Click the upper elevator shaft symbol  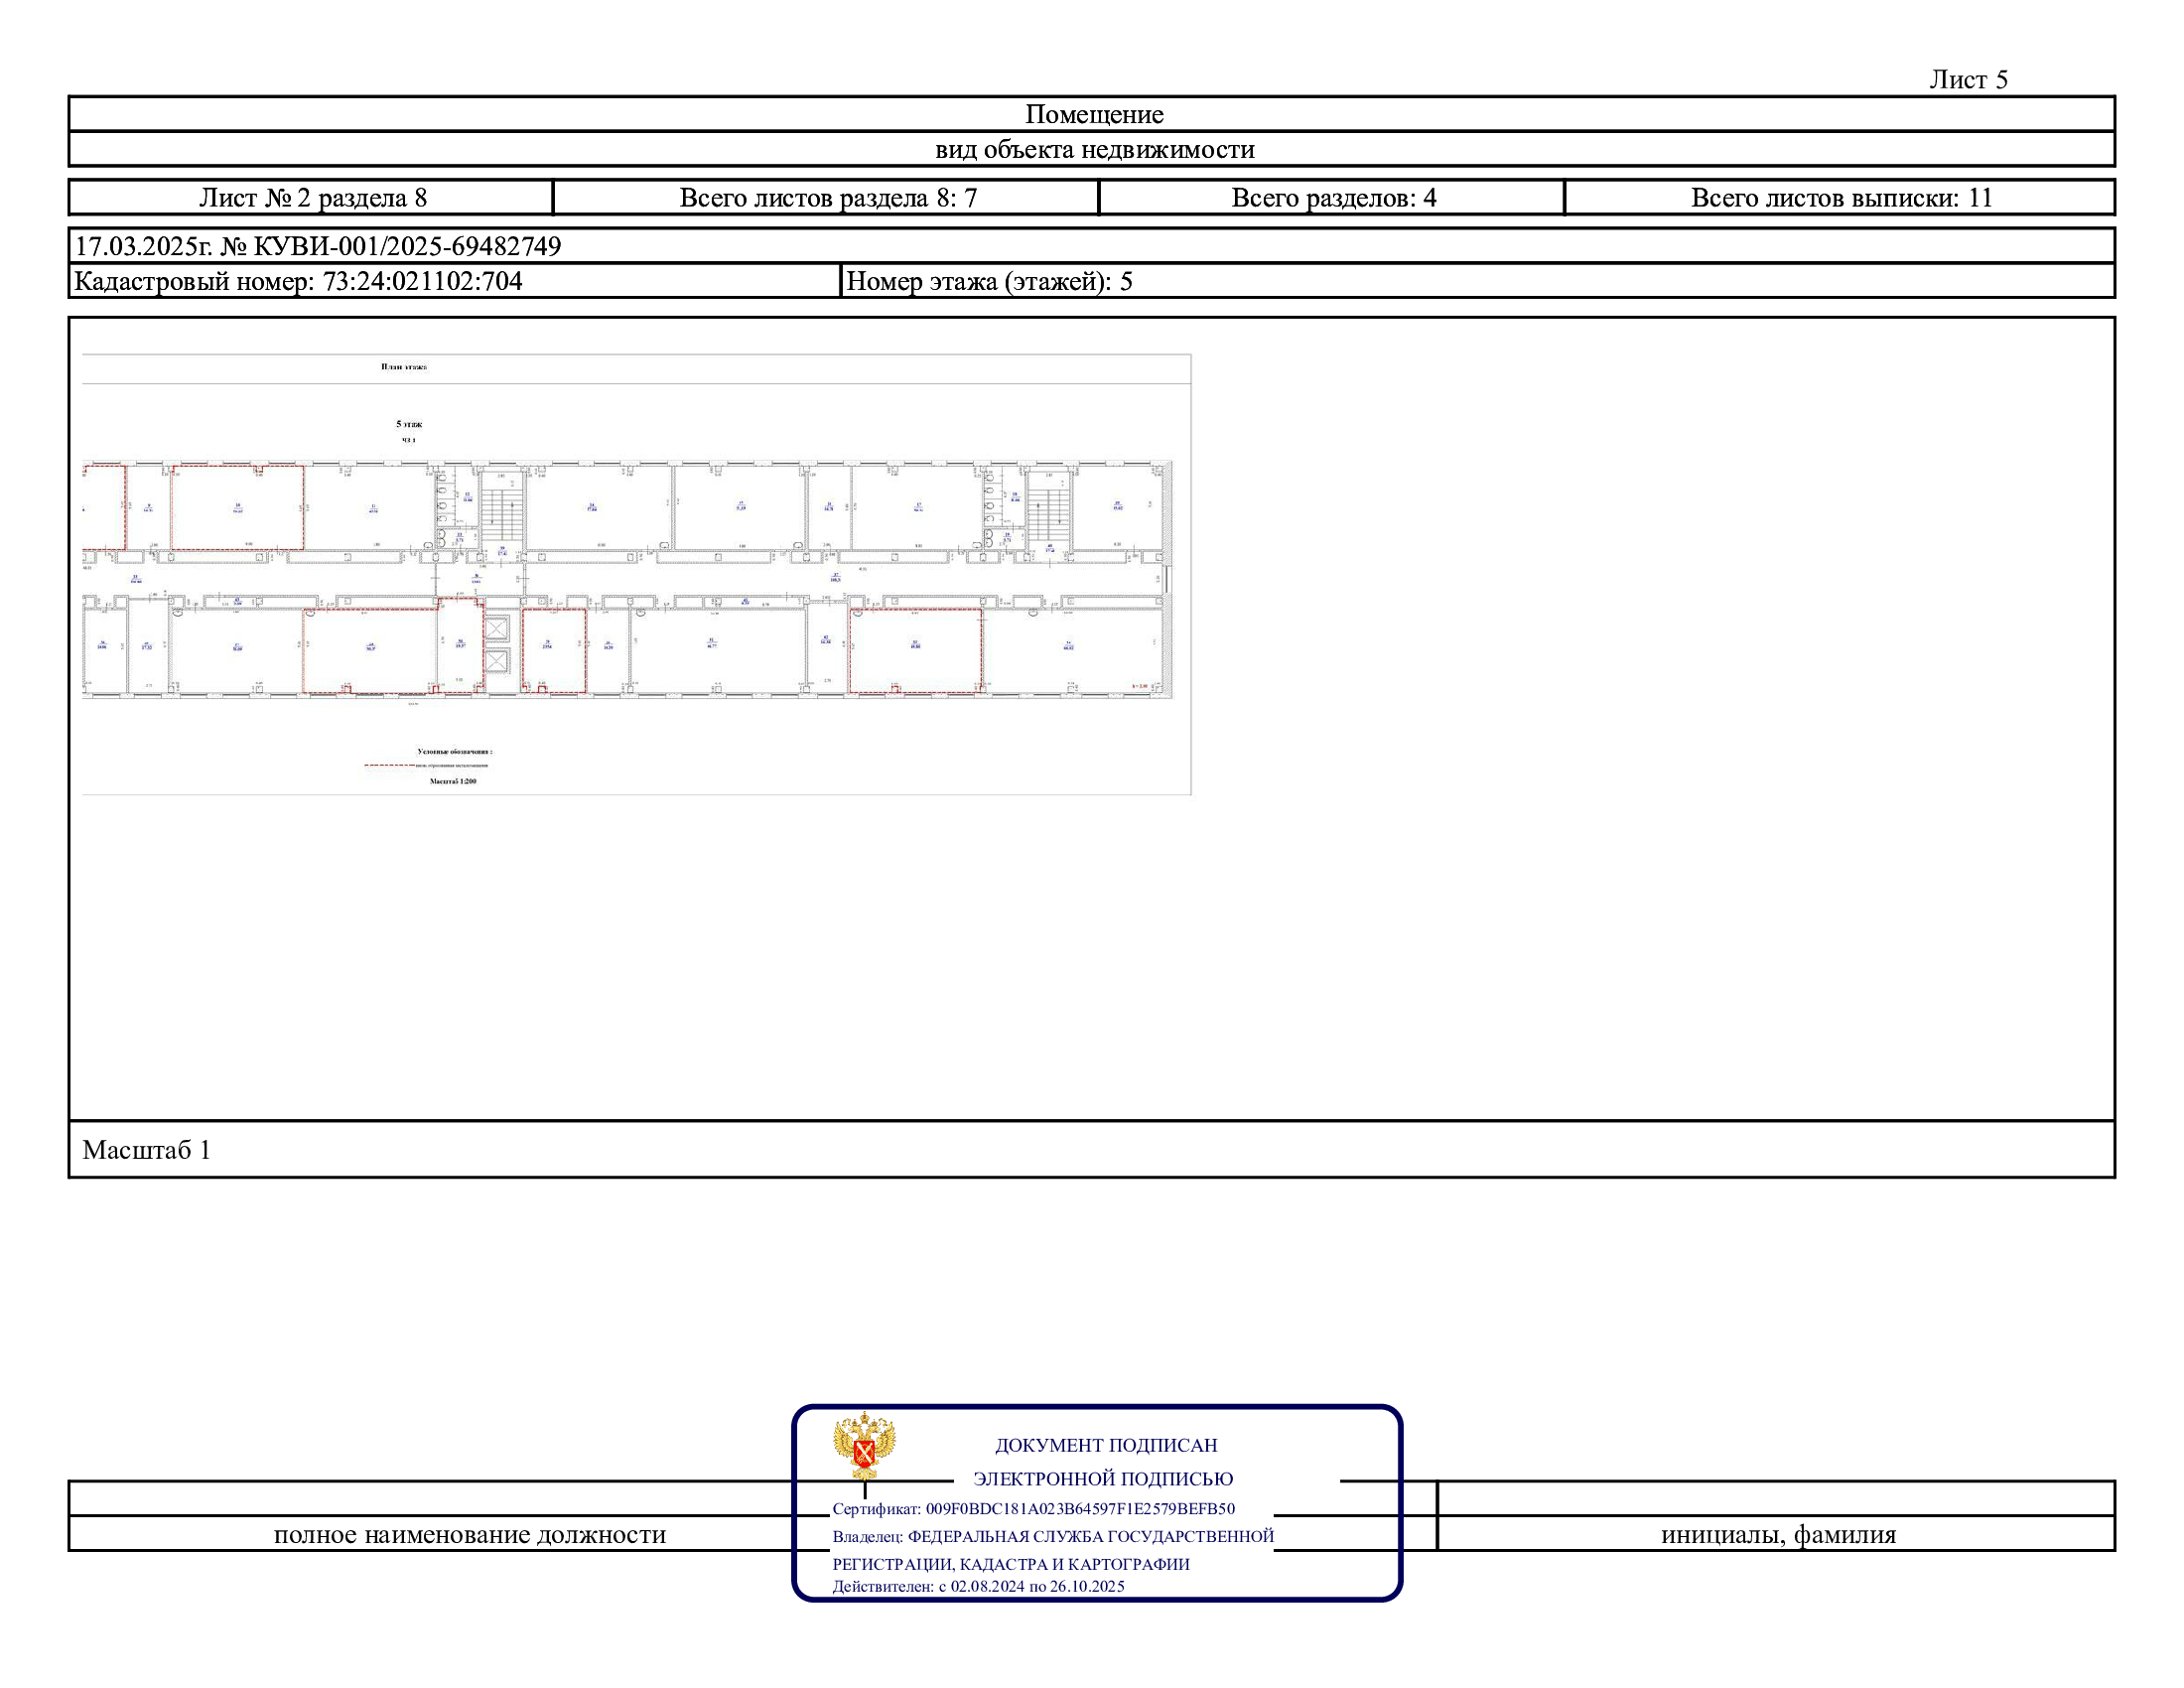(497, 629)
